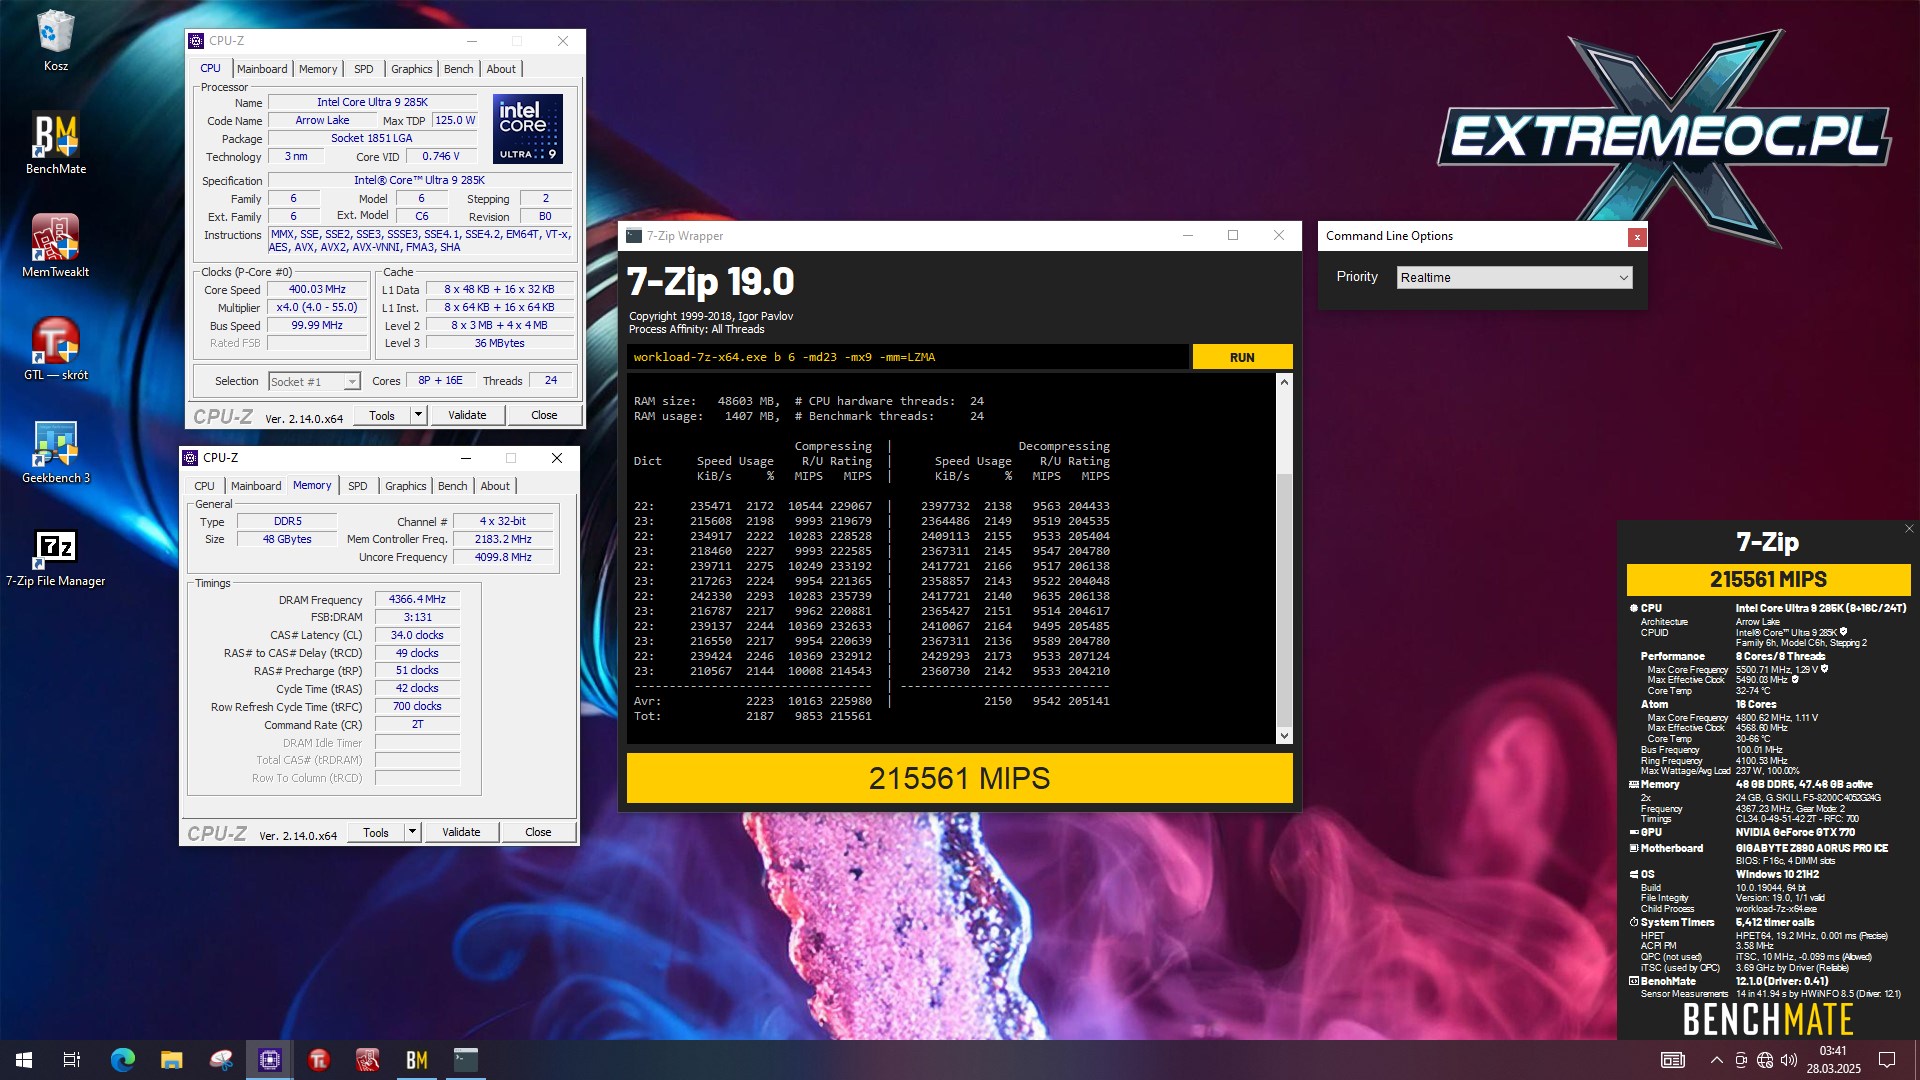Close the BenchMate 7-Zip result overlay
Viewport: 1920px width, 1080px height.
(x=1909, y=529)
